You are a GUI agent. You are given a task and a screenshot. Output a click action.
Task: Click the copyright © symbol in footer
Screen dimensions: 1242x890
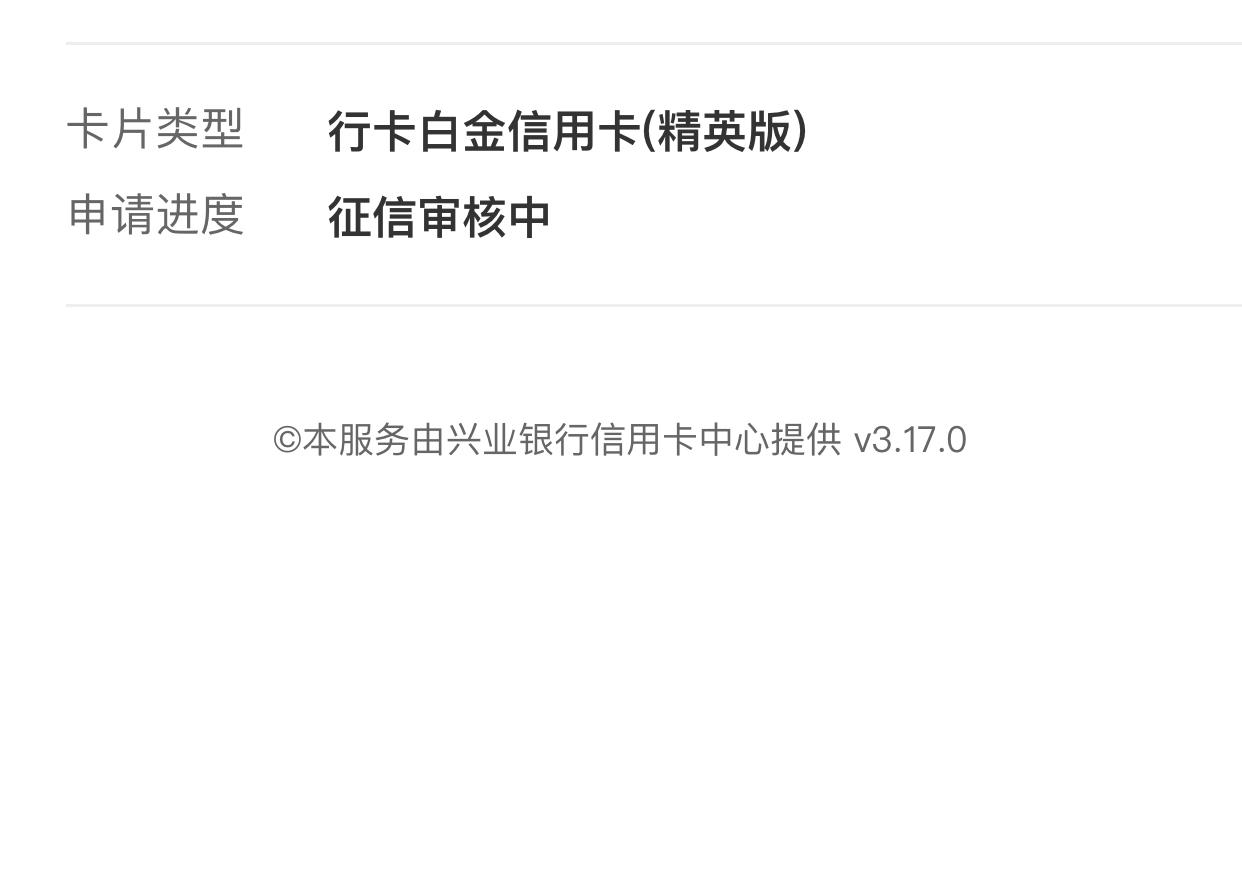(287, 440)
